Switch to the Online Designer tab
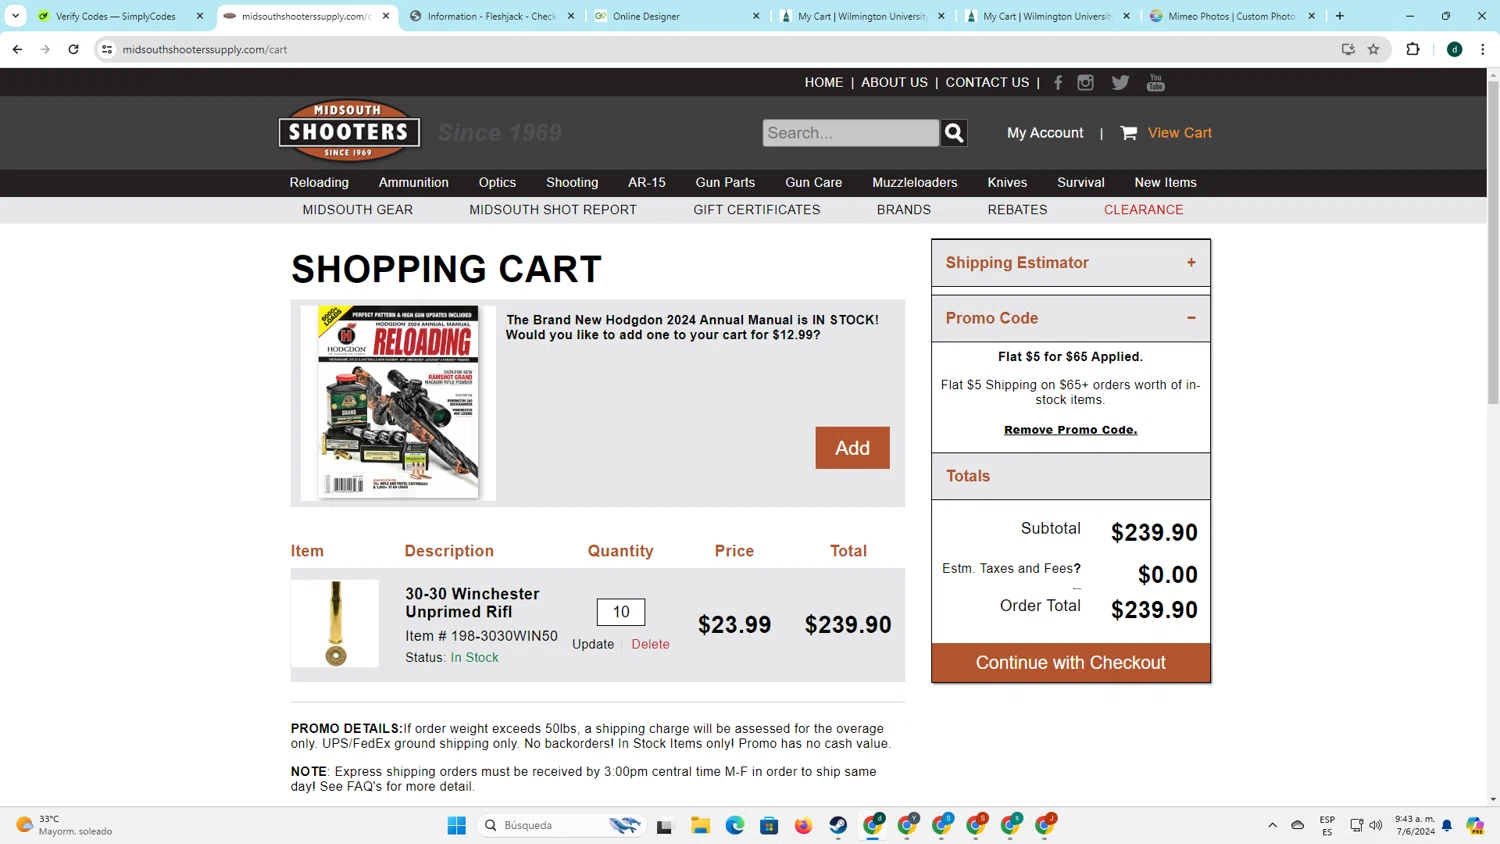The image size is (1500, 844). (x=675, y=16)
